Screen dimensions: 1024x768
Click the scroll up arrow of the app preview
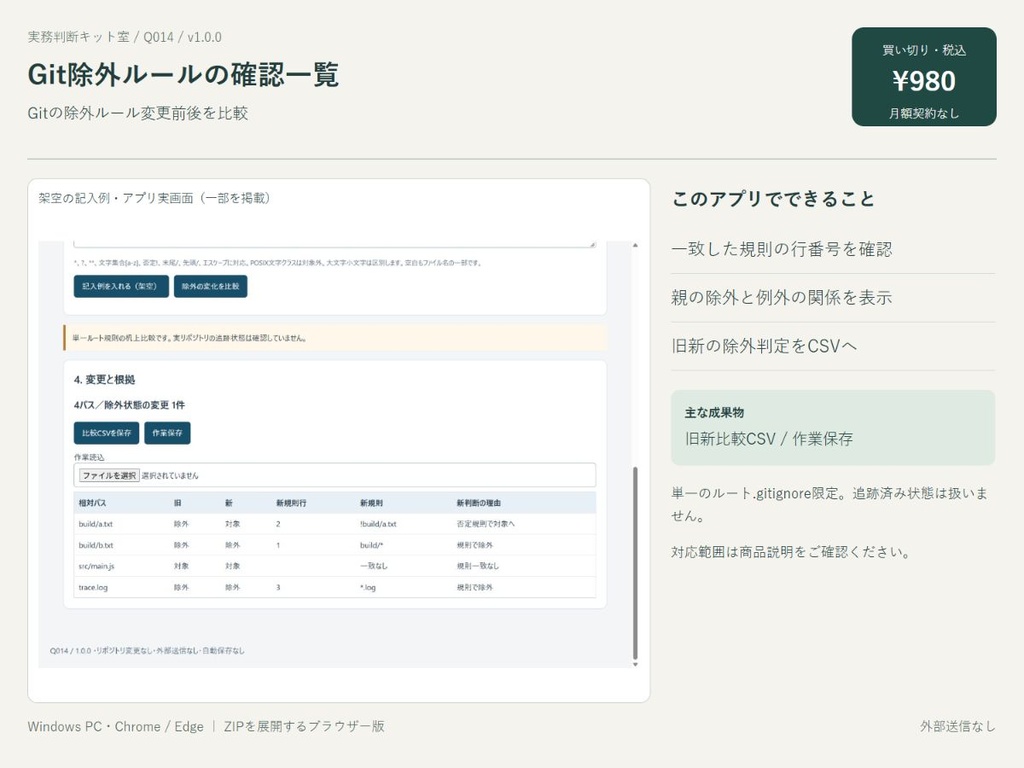[635, 246]
